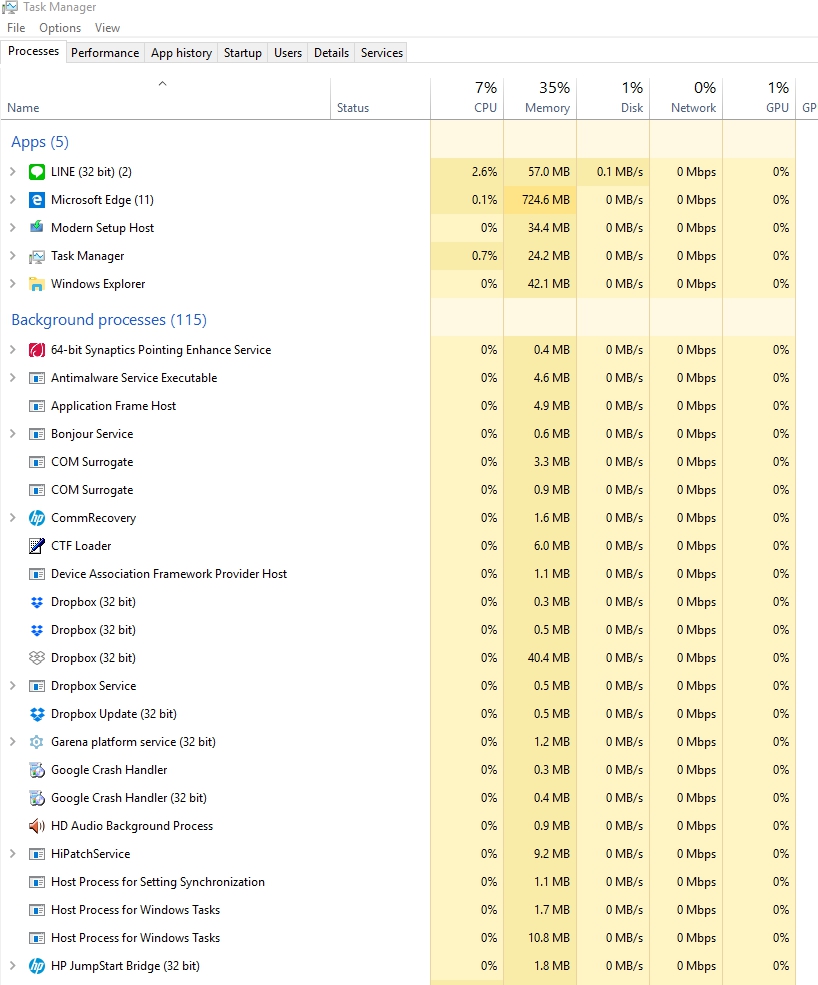
Task: Switch to the App history tab
Action: 181,53
